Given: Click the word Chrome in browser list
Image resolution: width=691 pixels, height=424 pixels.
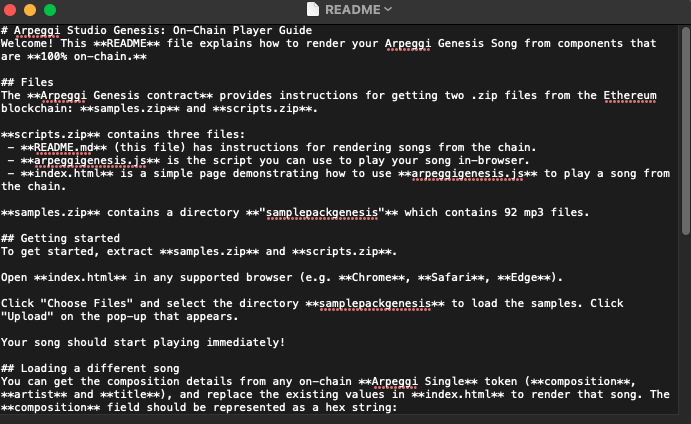Looking at the screenshot, I should point(372,278).
